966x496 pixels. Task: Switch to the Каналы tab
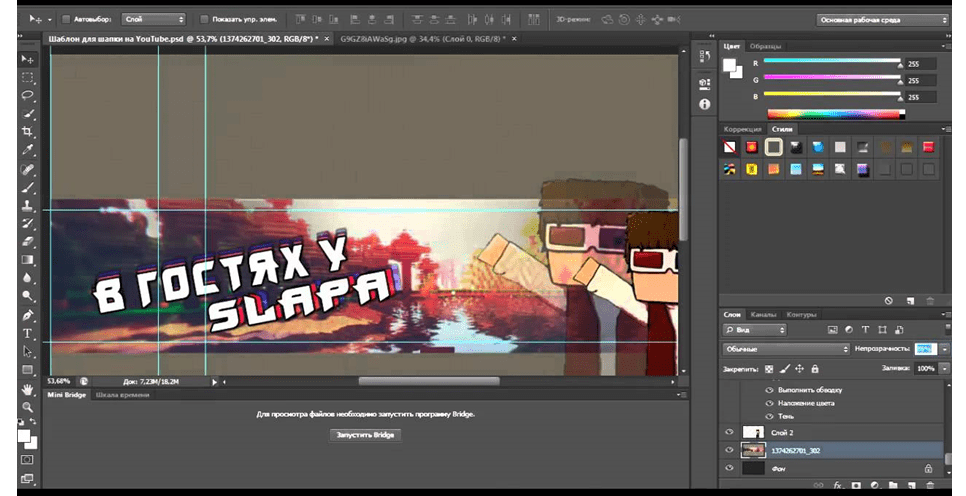pyautogui.click(x=763, y=315)
